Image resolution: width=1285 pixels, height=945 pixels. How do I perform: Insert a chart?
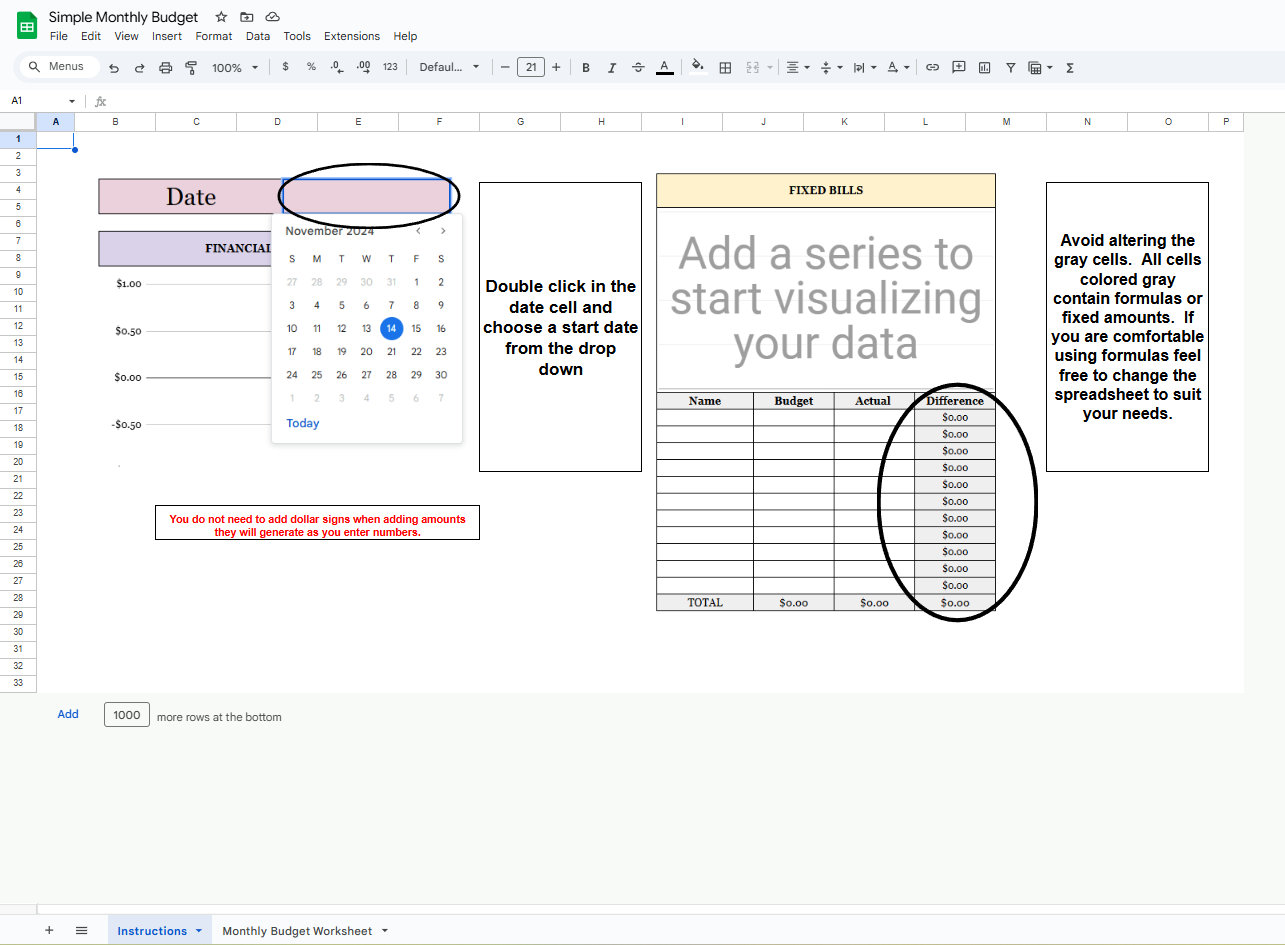coord(984,67)
